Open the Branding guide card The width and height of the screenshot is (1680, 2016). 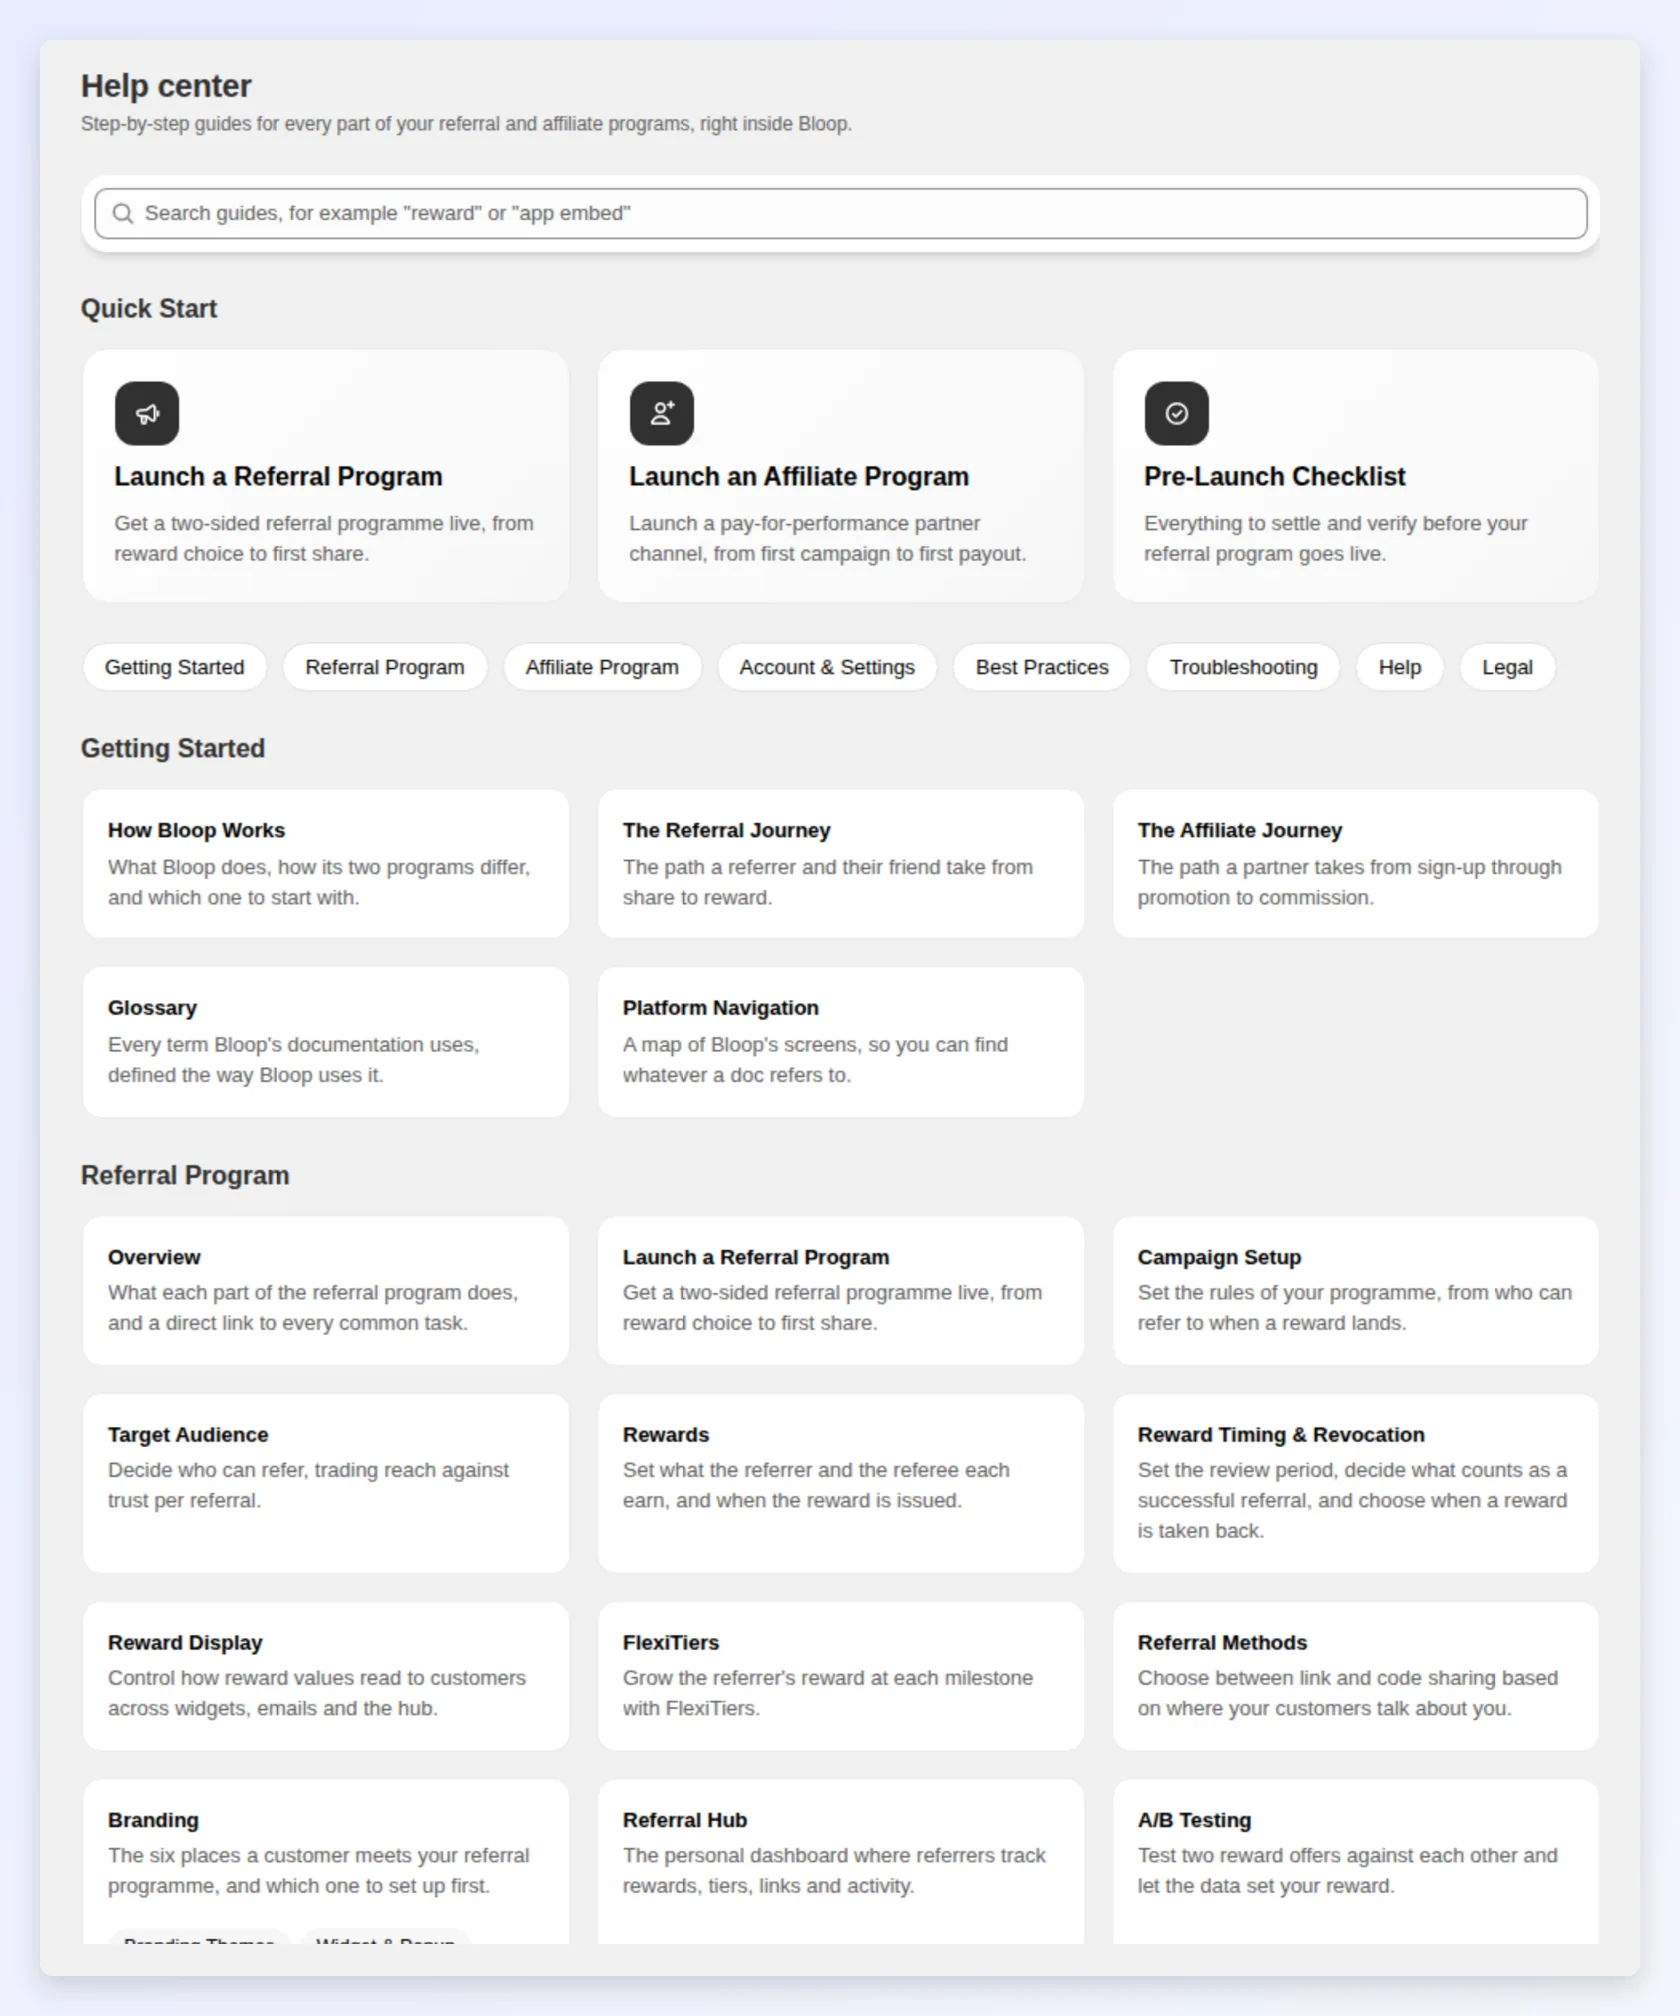click(x=326, y=1860)
